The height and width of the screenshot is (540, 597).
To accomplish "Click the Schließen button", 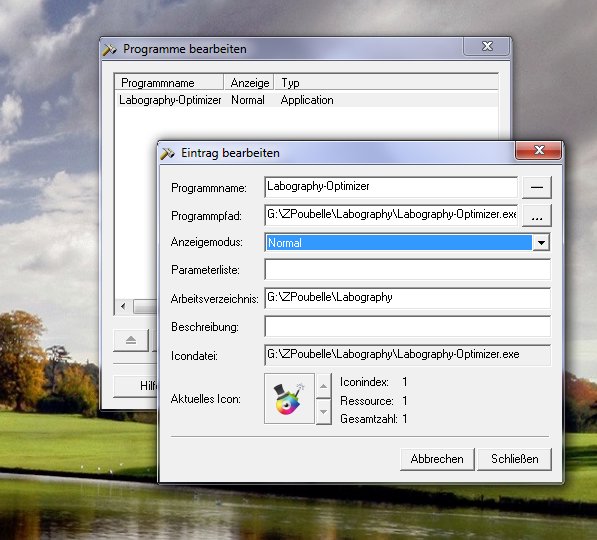I will pyautogui.click(x=514, y=459).
